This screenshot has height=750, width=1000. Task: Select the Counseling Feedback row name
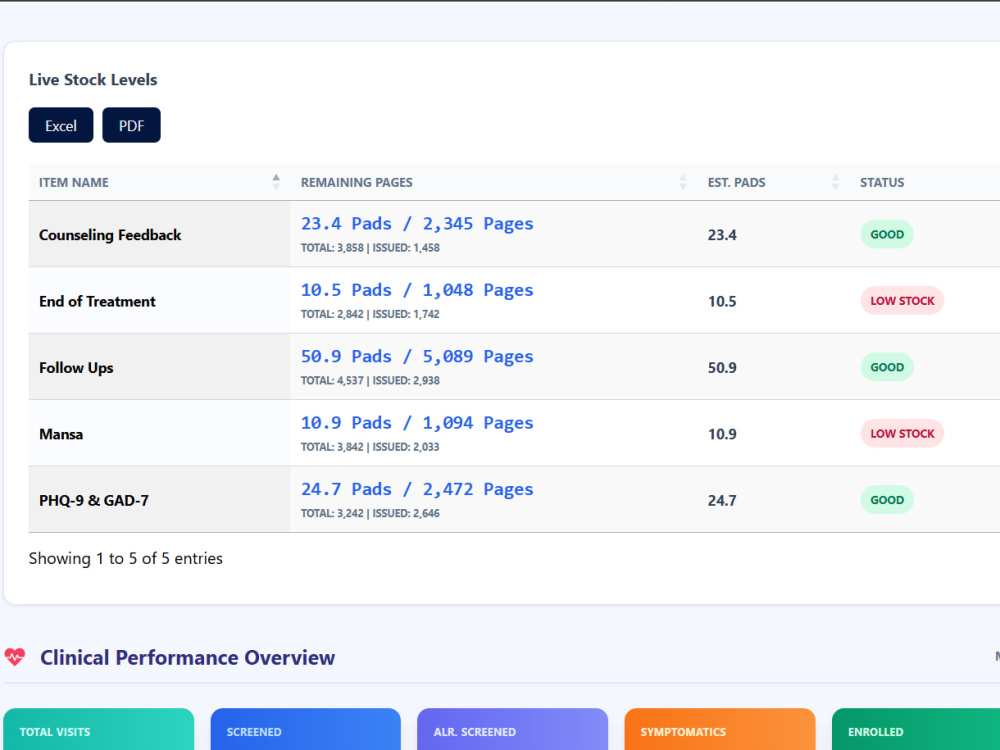pyautogui.click(x=110, y=235)
